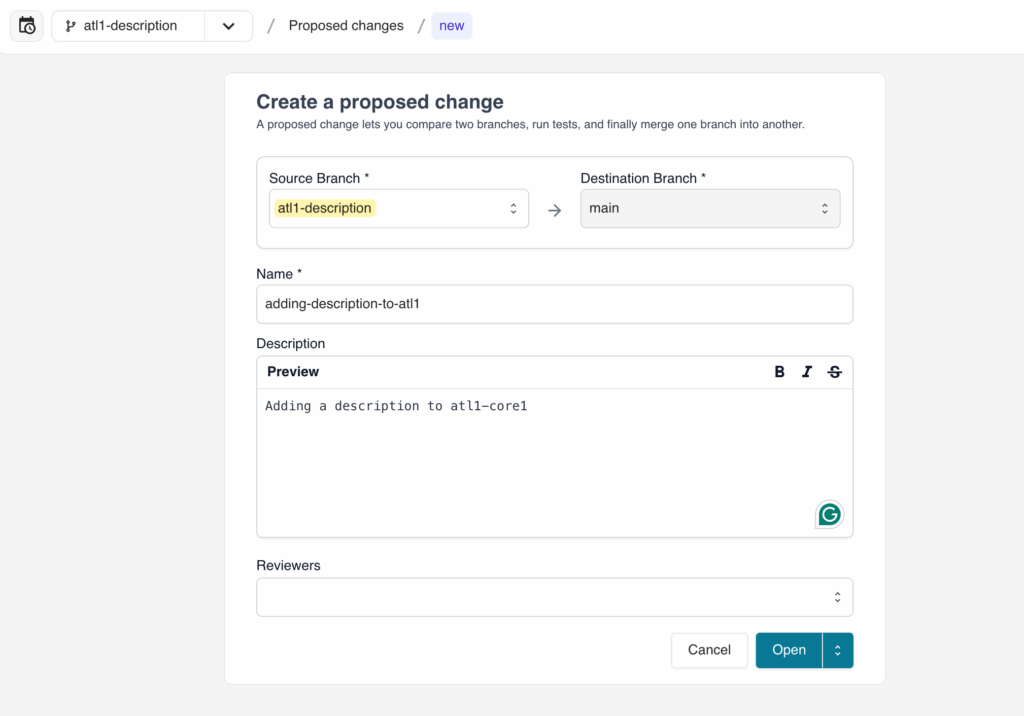
Task: Click the new badge in the breadcrumb
Action: click(x=452, y=25)
